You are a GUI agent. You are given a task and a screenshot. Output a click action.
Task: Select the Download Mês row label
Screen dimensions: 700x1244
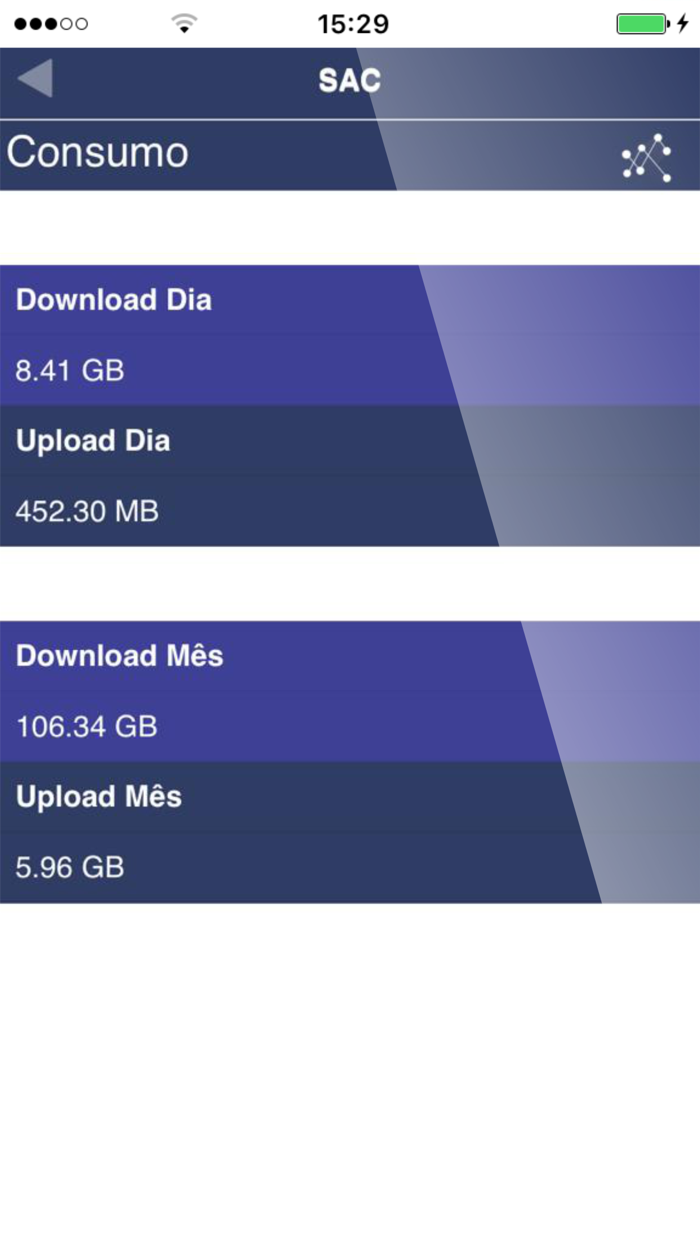pos(120,656)
